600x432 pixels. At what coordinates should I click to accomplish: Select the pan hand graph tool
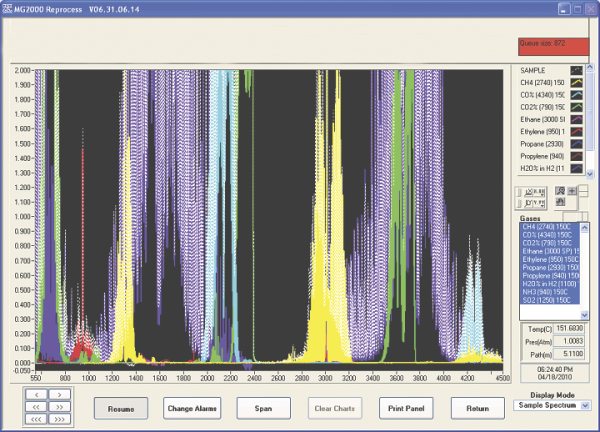560,202
